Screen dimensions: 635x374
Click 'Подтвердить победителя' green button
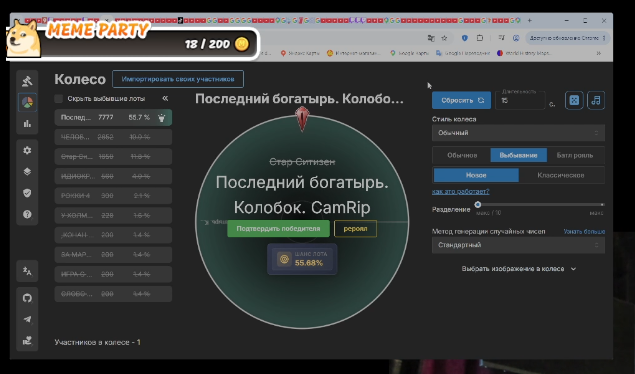(278, 229)
